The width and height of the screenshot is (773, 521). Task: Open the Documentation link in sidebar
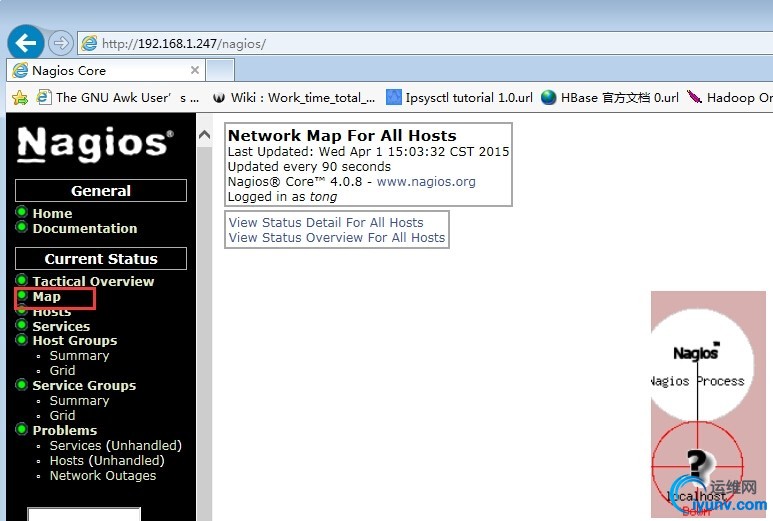pyautogui.click(x=85, y=228)
